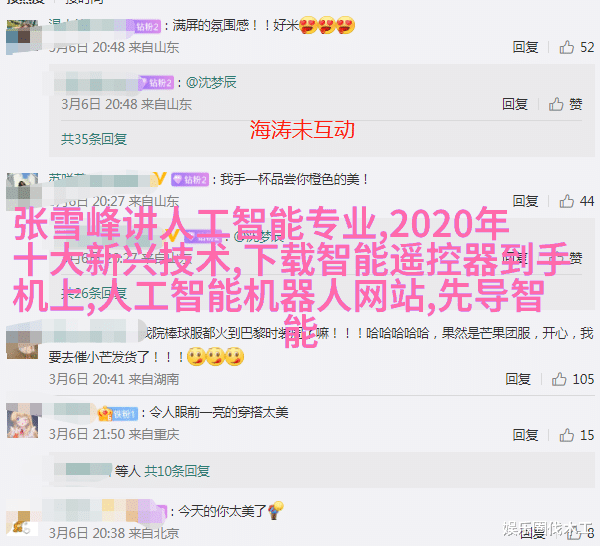Expand 共26条回复 replies
600x546 pixels.
(x=94, y=294)
